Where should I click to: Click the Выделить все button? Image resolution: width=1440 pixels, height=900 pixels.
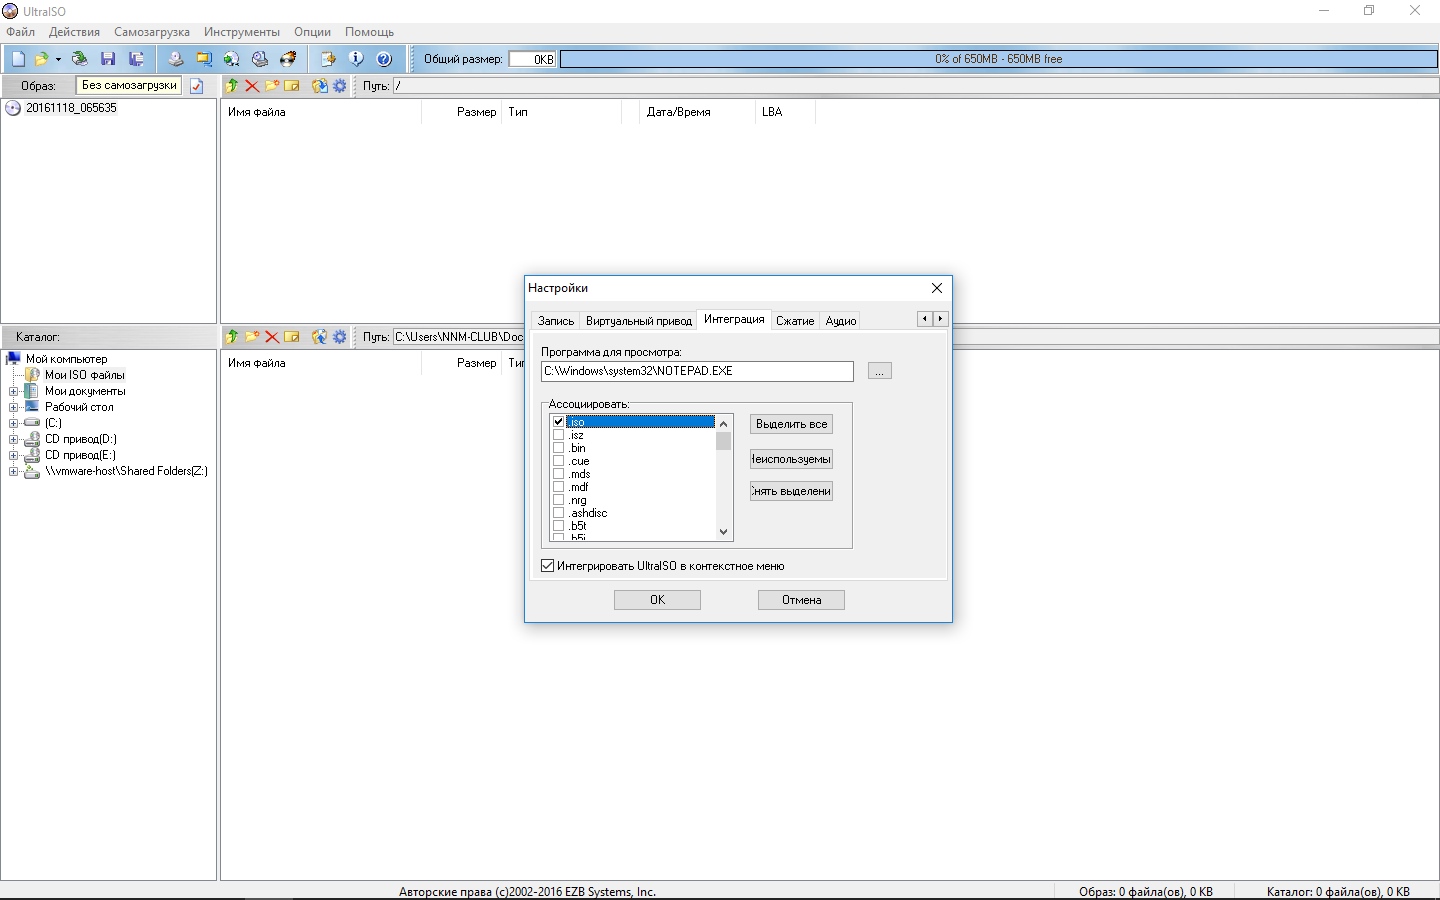point(791,424)
